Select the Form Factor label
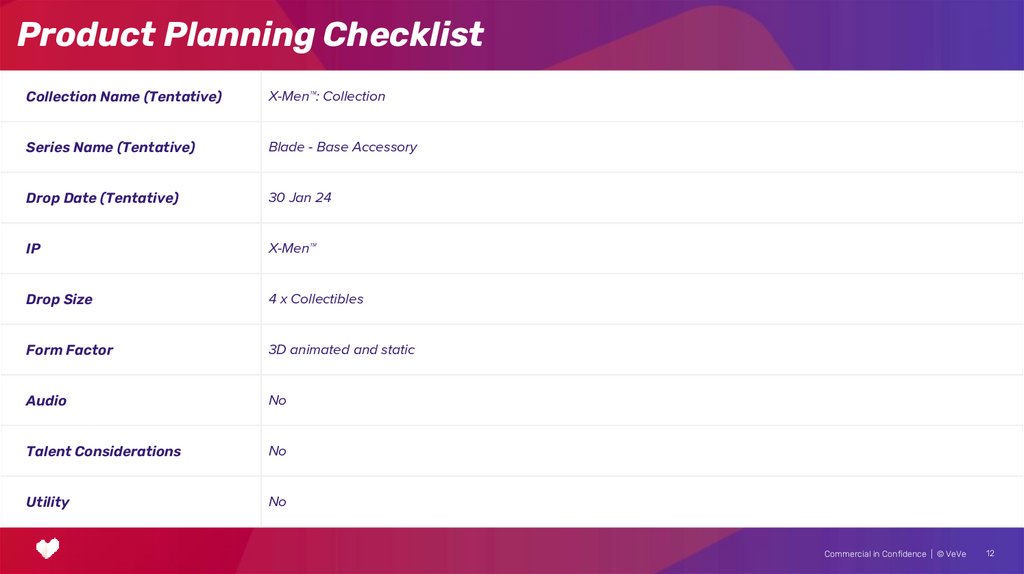Viewport: 1024px width, 574px height. tap(69, 350)
